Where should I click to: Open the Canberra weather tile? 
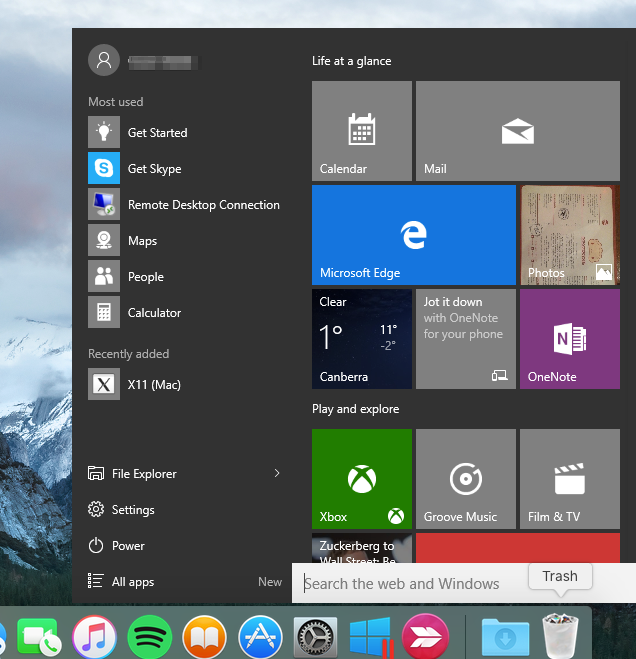[x=362, y=339]
